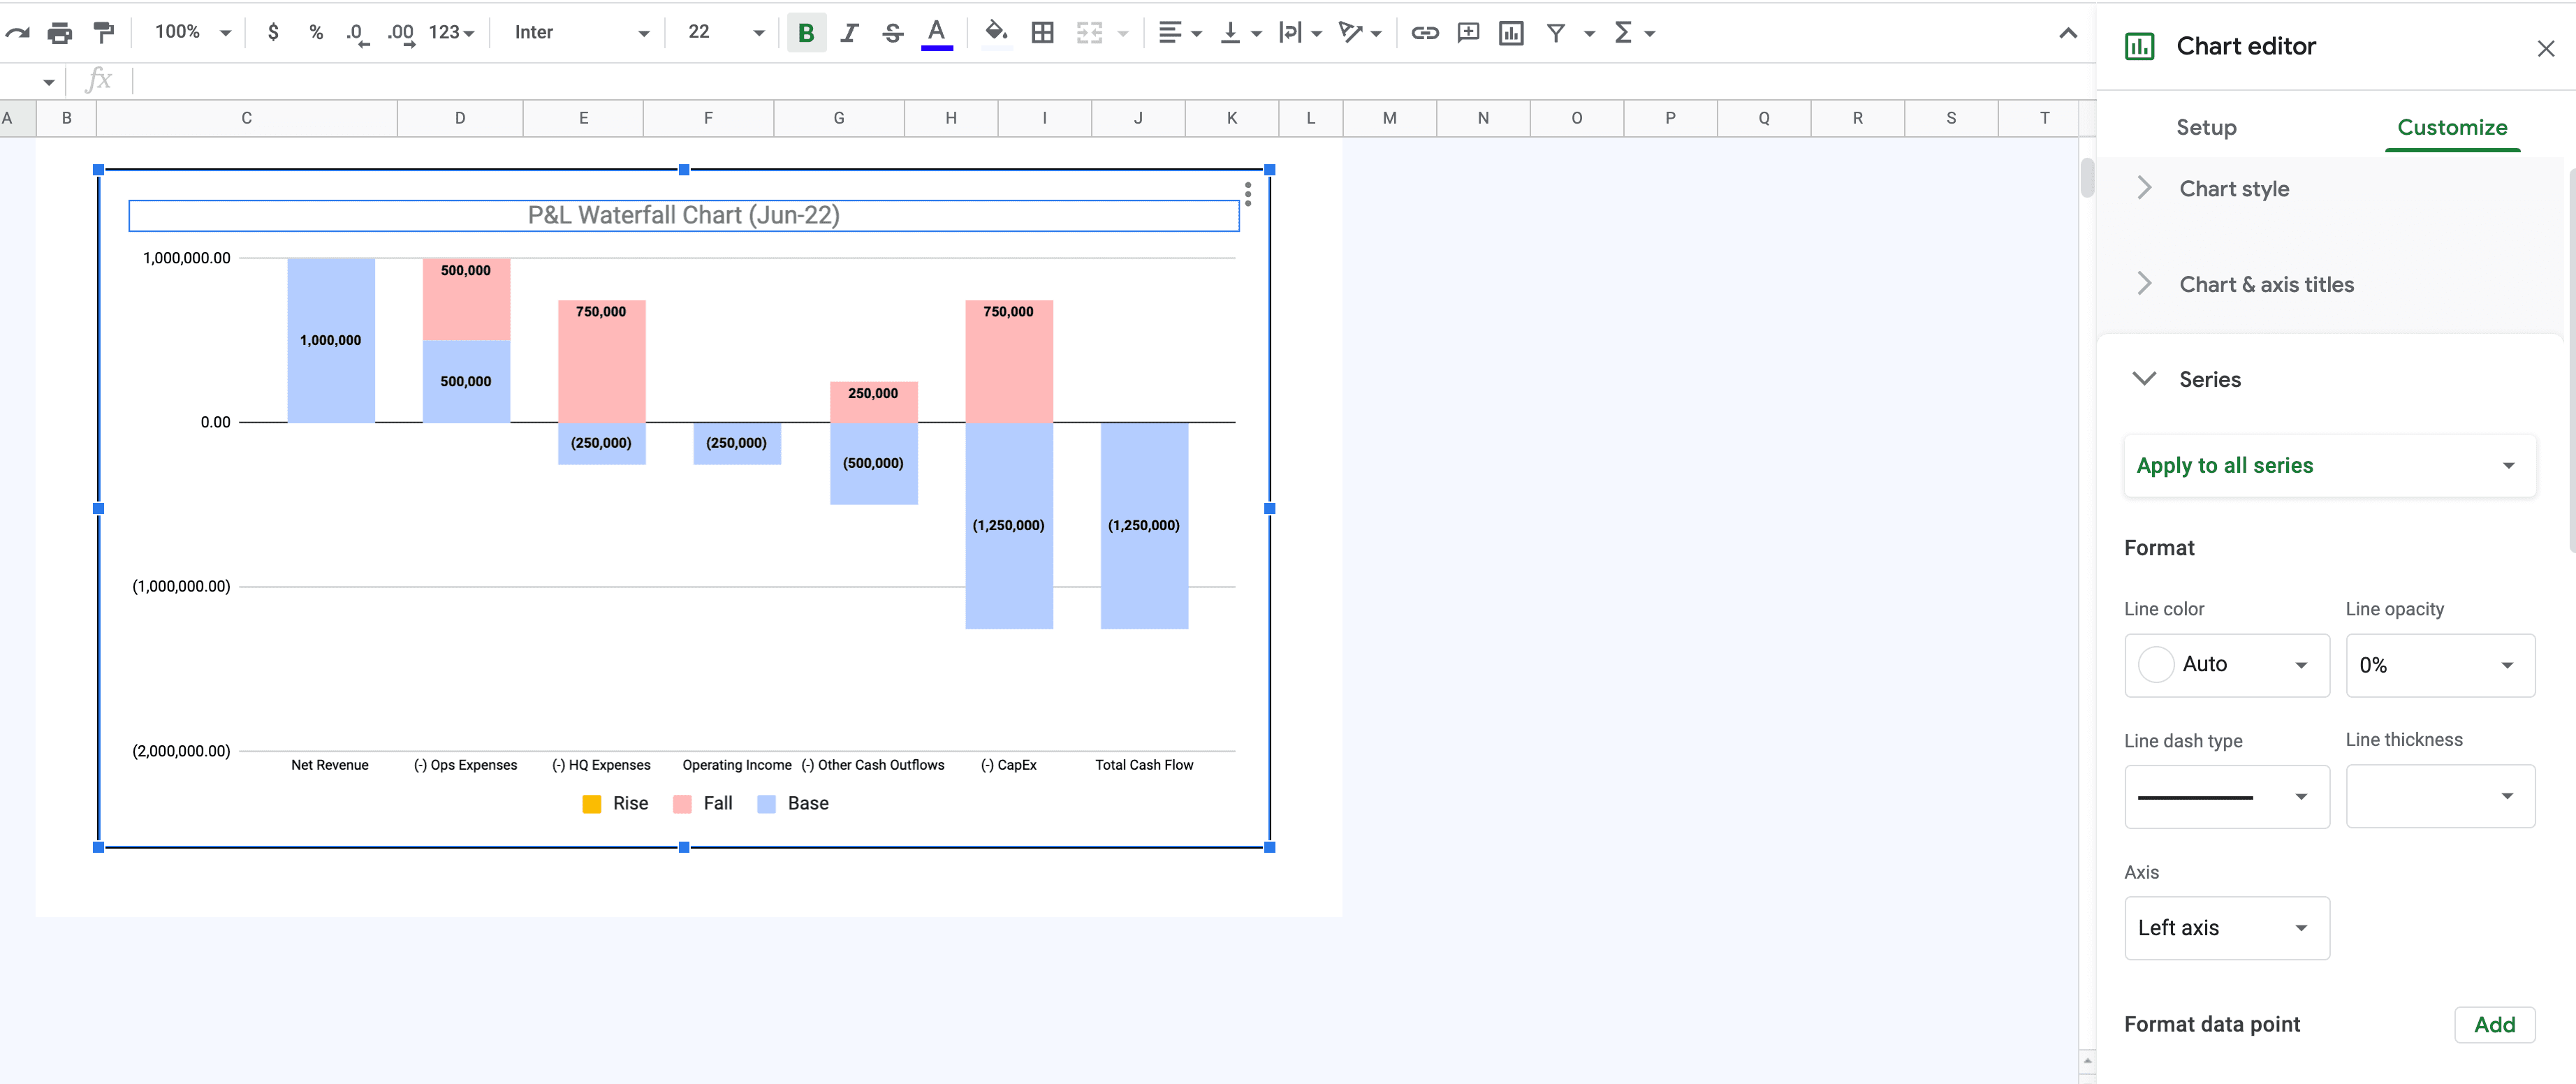Switch to the Setup tab
Image resolution: width=2576 pixels, height=1084 pixels.
(x=2206, y=128)
